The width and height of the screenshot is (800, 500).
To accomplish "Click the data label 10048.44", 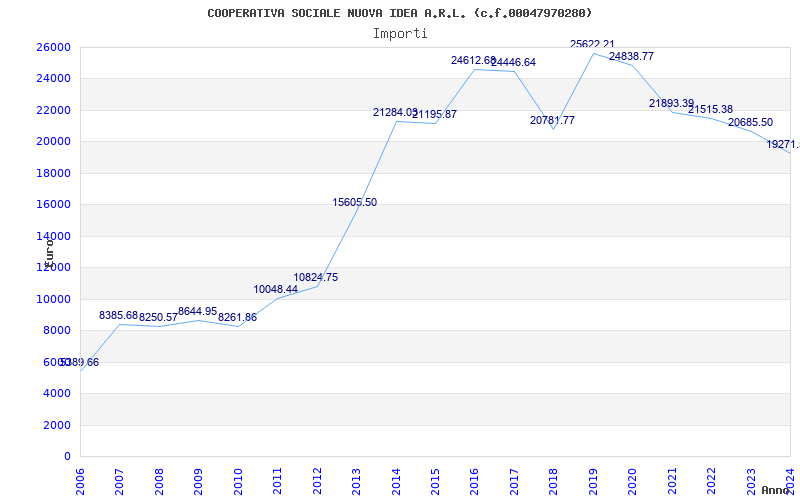I will (276, 289).
